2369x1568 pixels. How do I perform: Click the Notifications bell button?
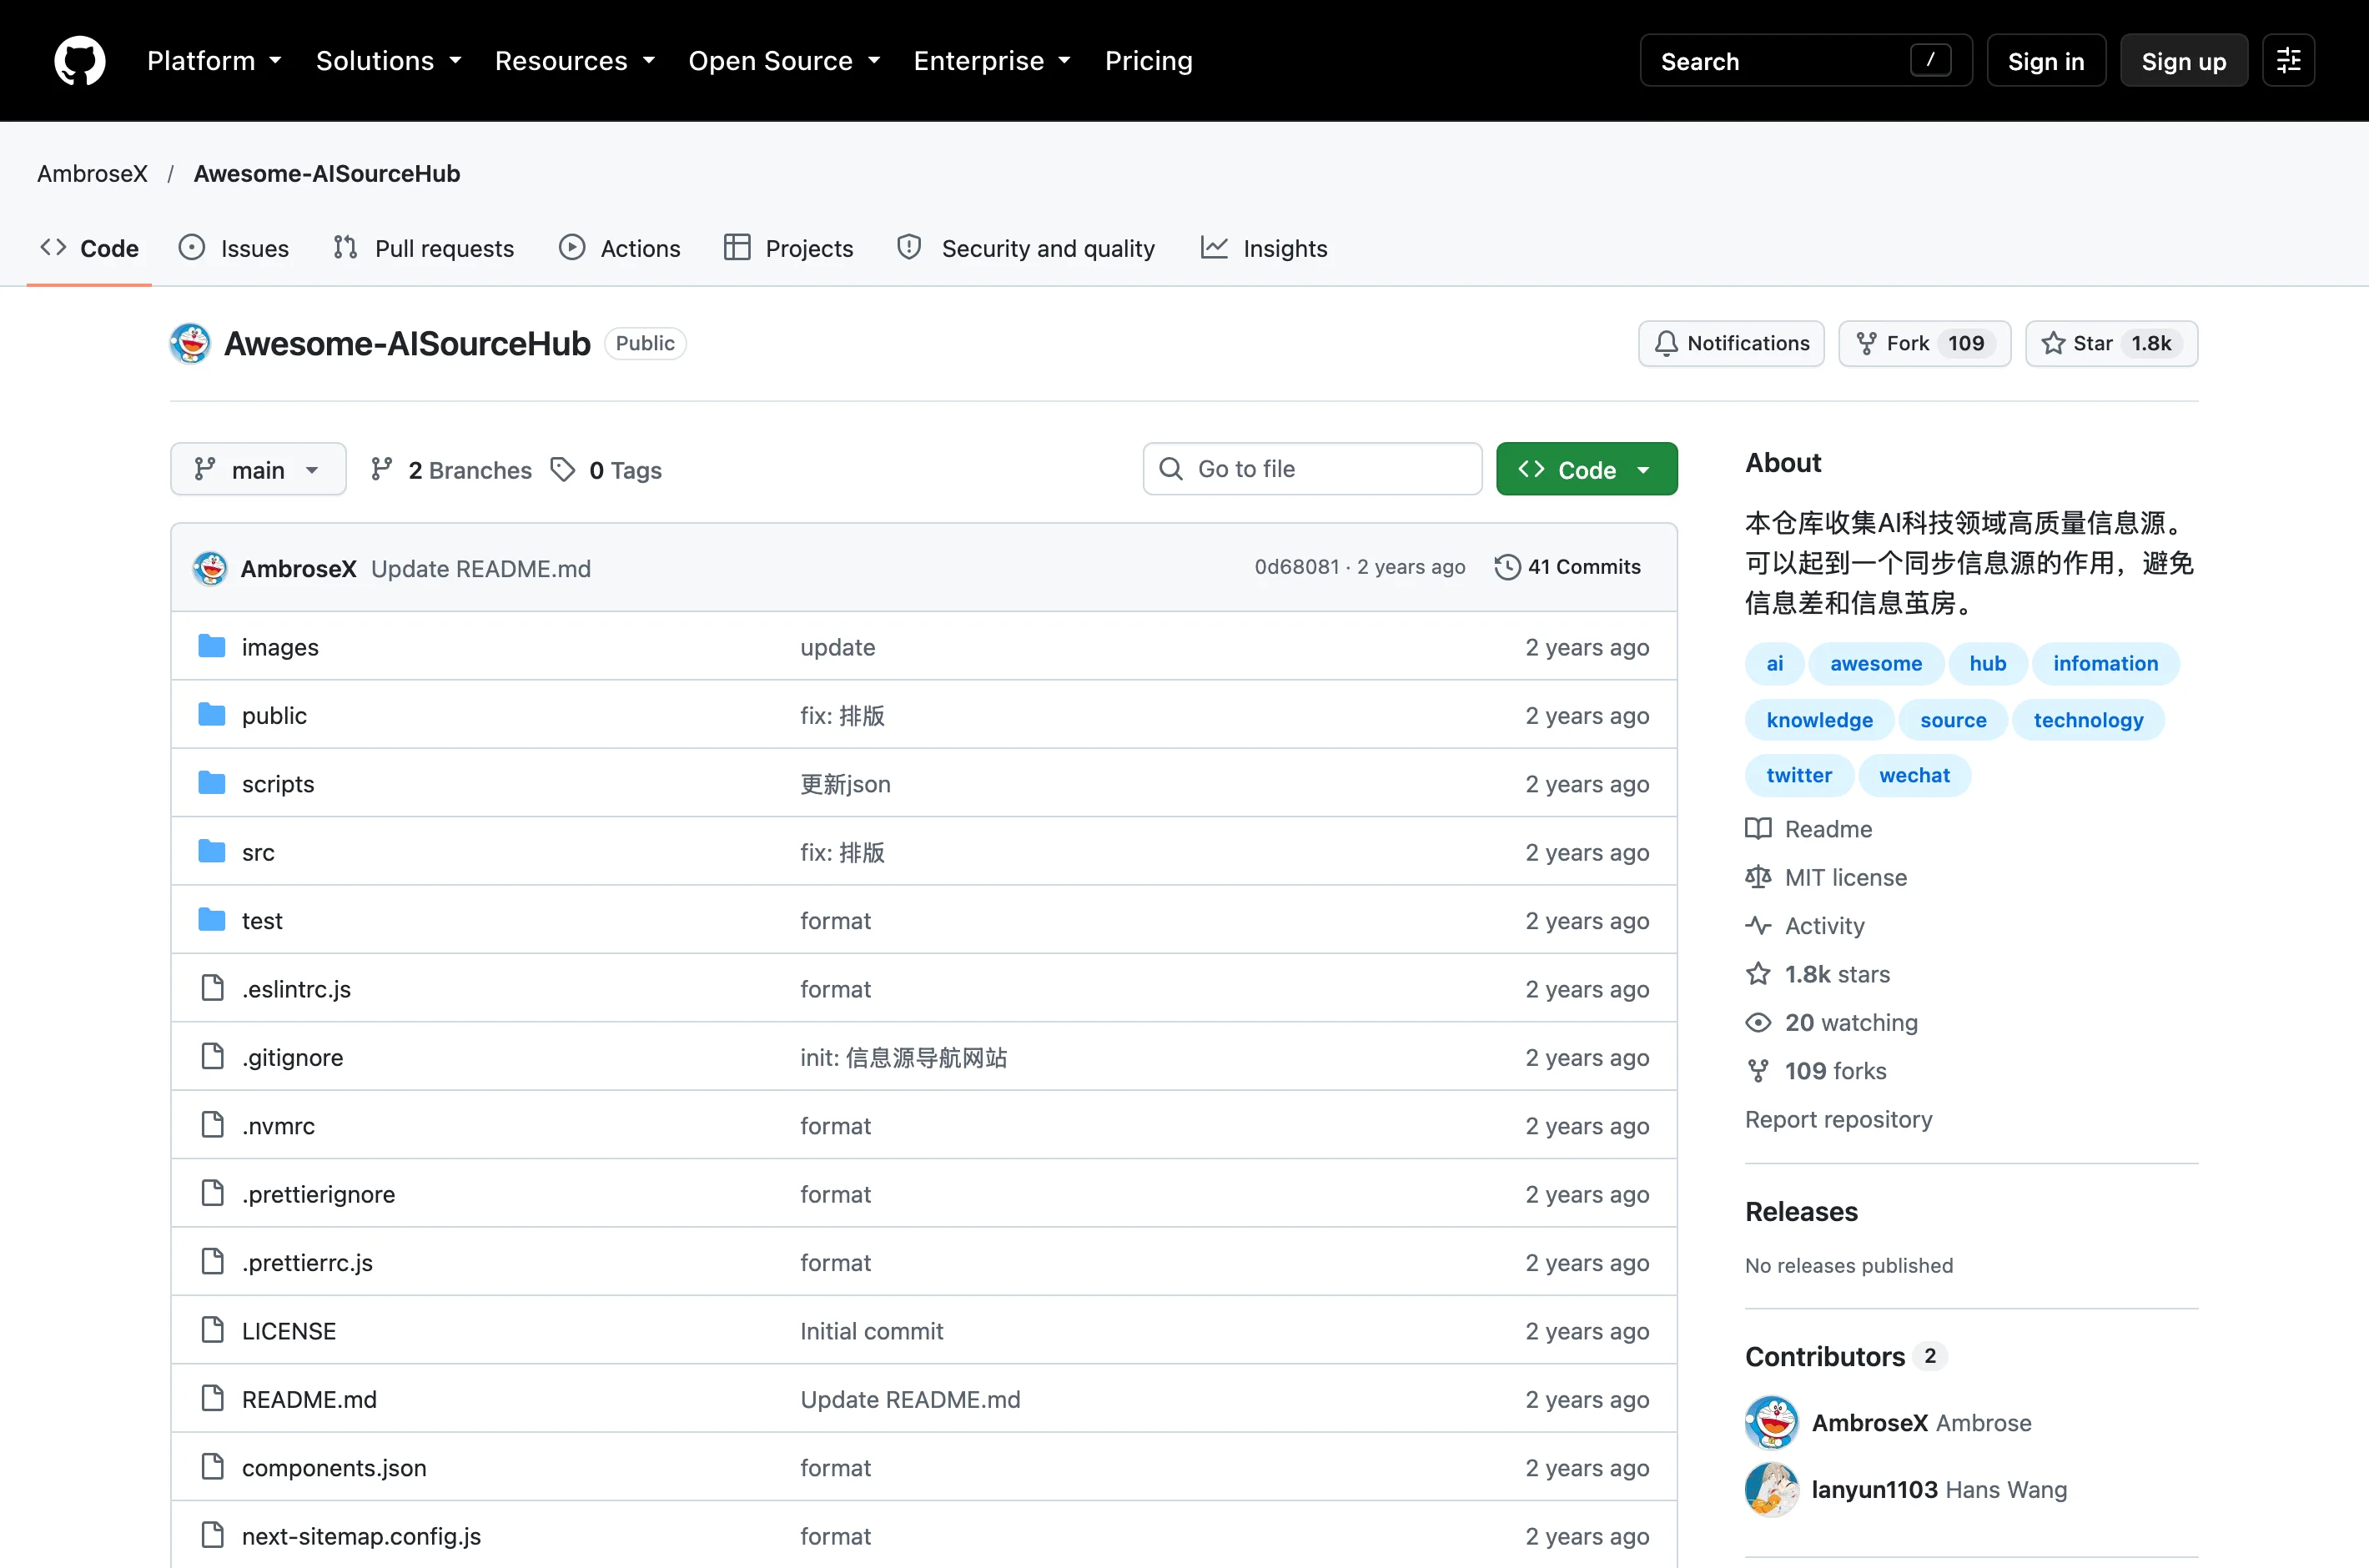coord(1731,343)
